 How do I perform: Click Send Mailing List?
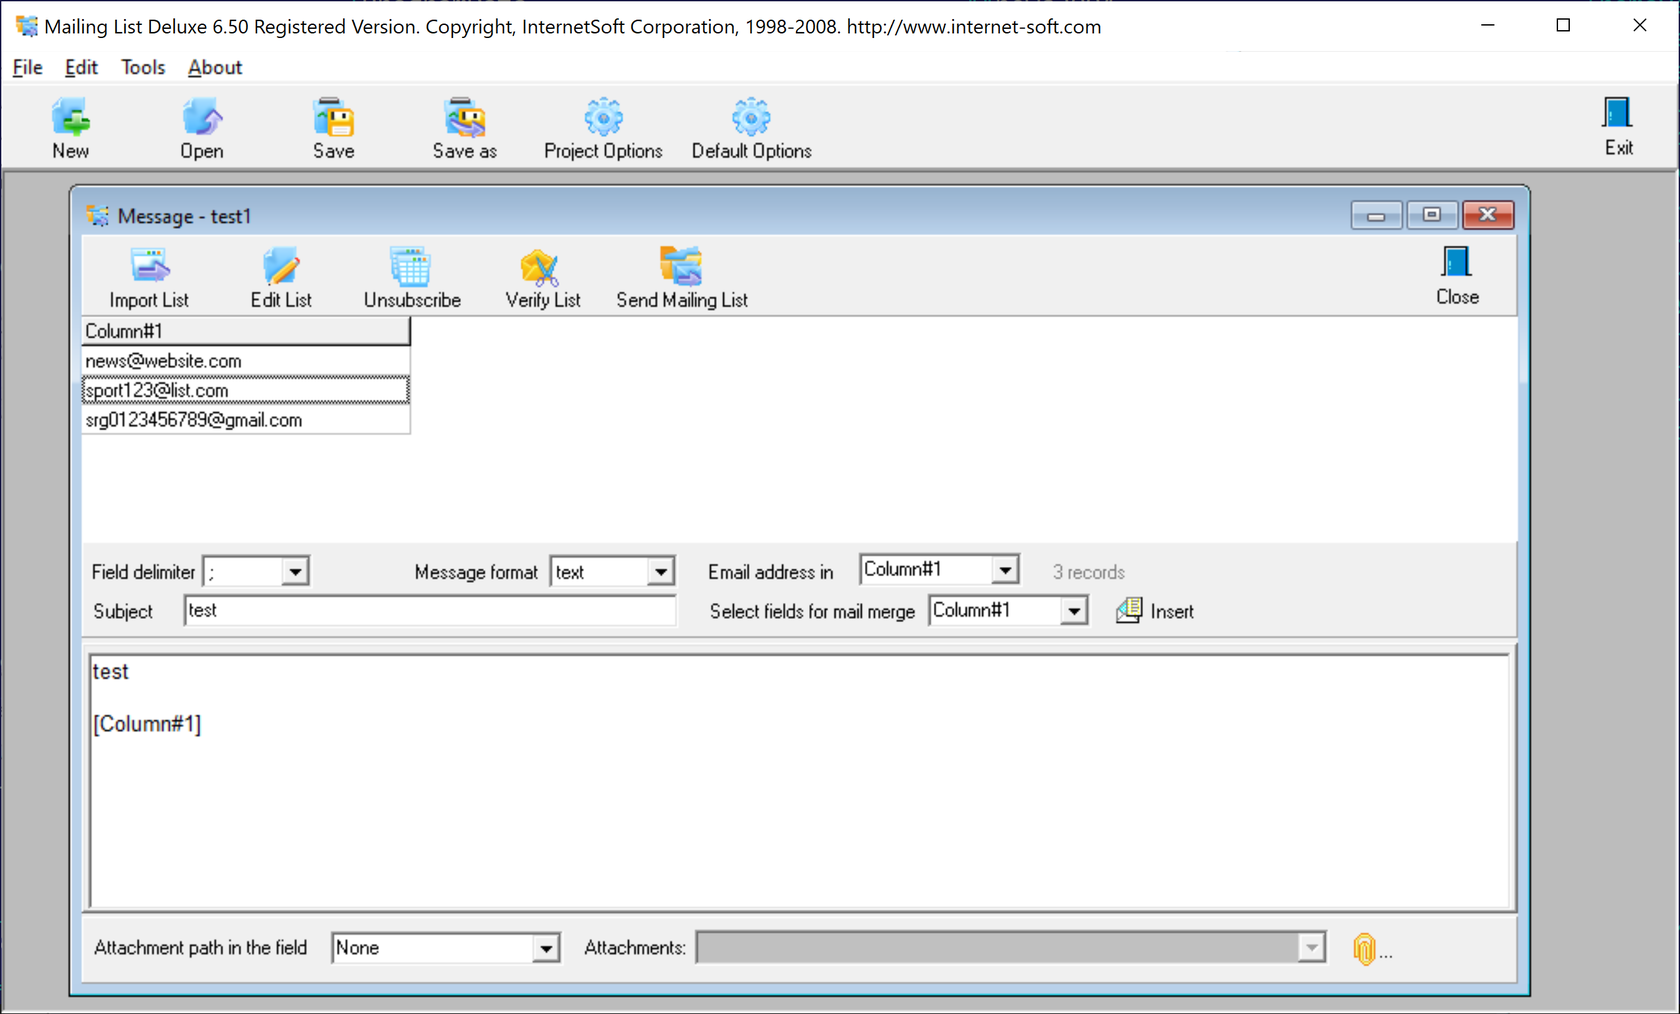click(x=682, y=276)
